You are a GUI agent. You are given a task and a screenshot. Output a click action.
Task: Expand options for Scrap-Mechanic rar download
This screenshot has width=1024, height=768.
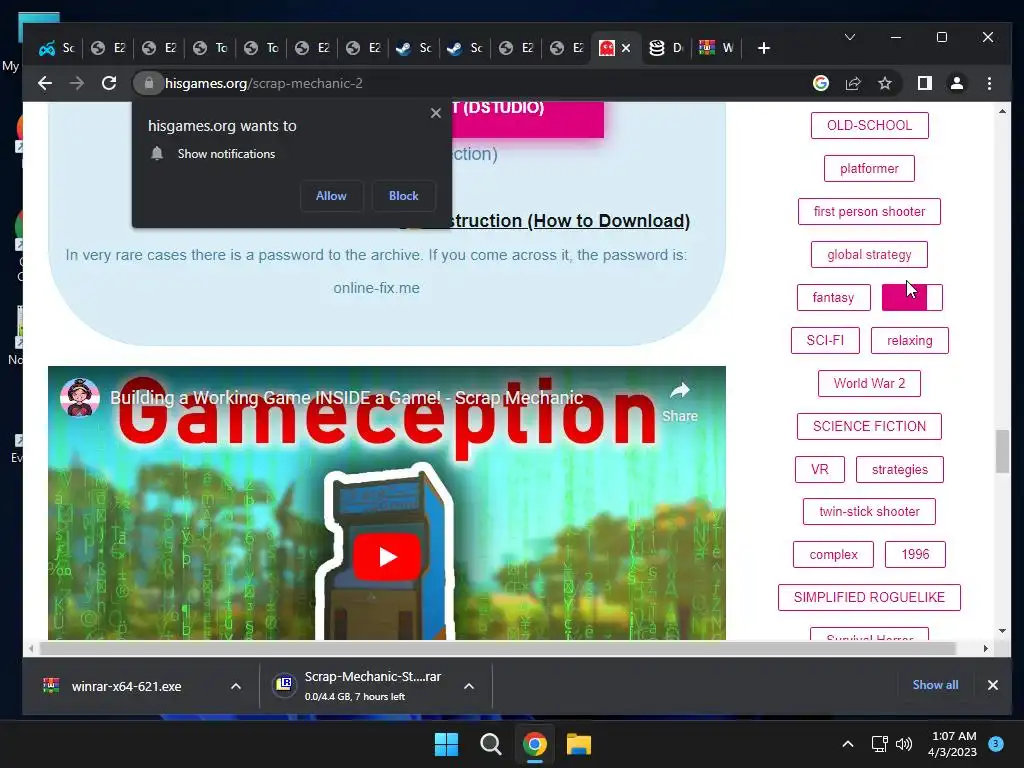pos(469,686)
